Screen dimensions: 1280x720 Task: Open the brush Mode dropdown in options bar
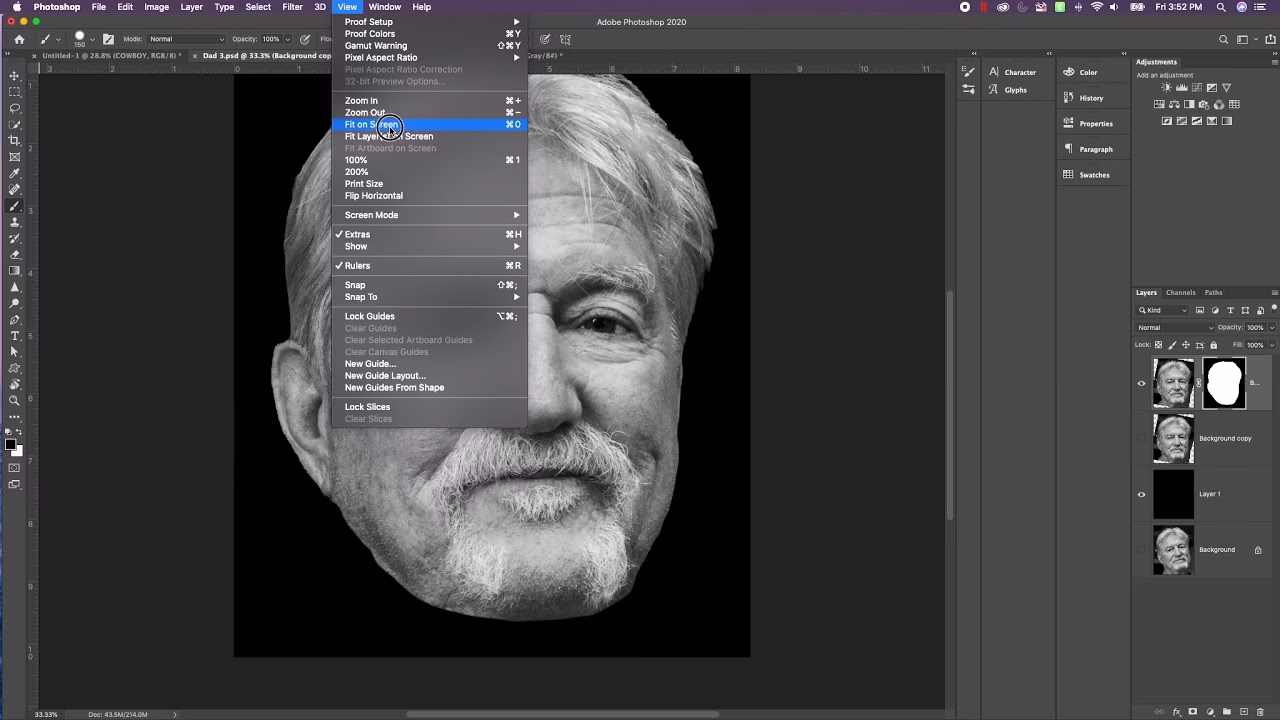[x=186, y=39]
